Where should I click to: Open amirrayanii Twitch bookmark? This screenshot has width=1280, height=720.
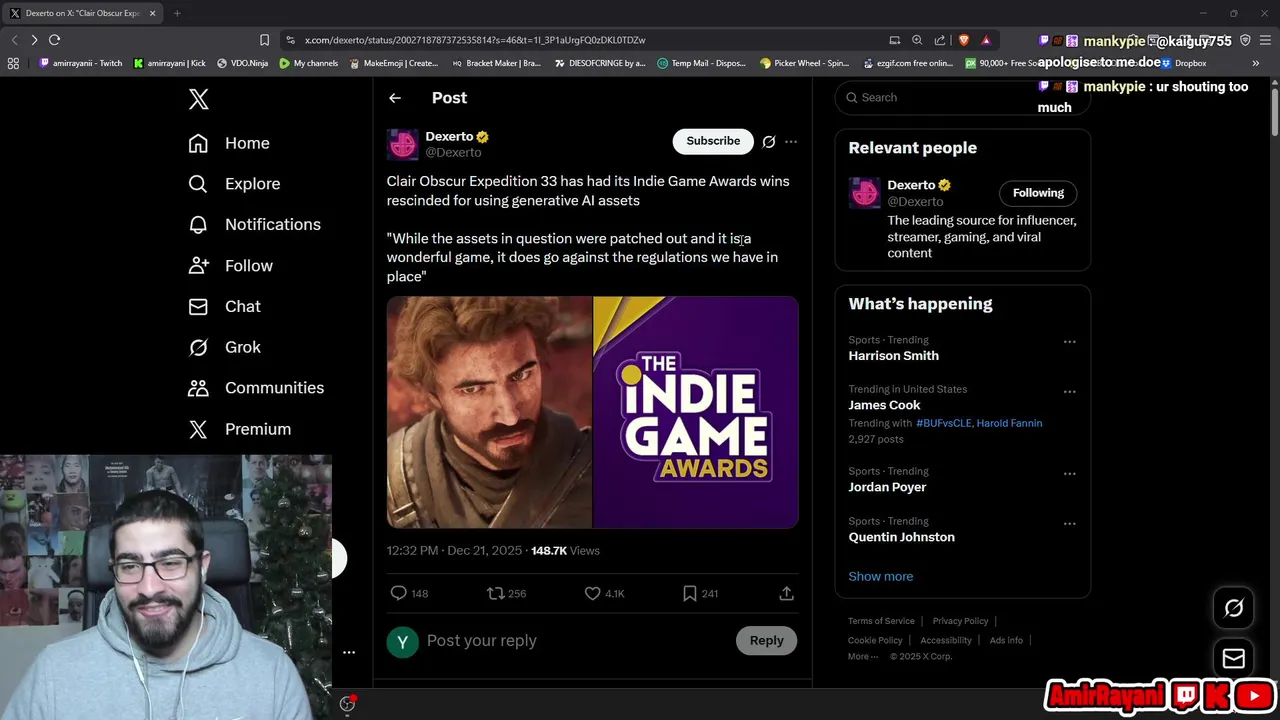(81, 63)
